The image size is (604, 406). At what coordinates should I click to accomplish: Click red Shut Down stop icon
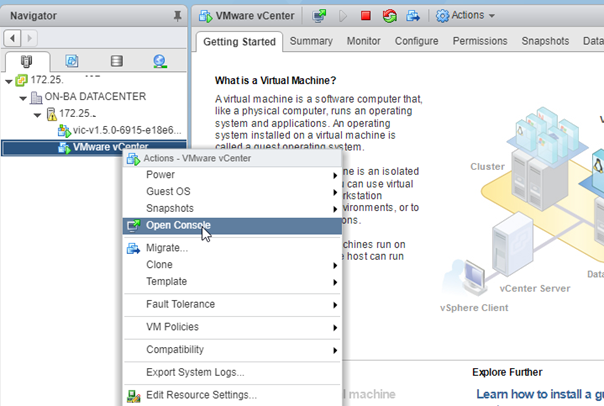pyautogui.click(x=366, y=16)
